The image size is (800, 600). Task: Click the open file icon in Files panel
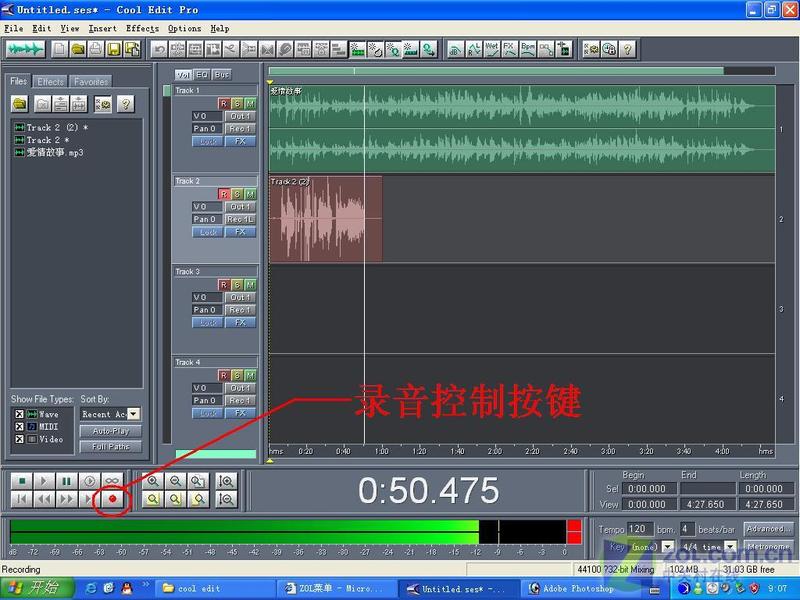[x=20, y=104]
